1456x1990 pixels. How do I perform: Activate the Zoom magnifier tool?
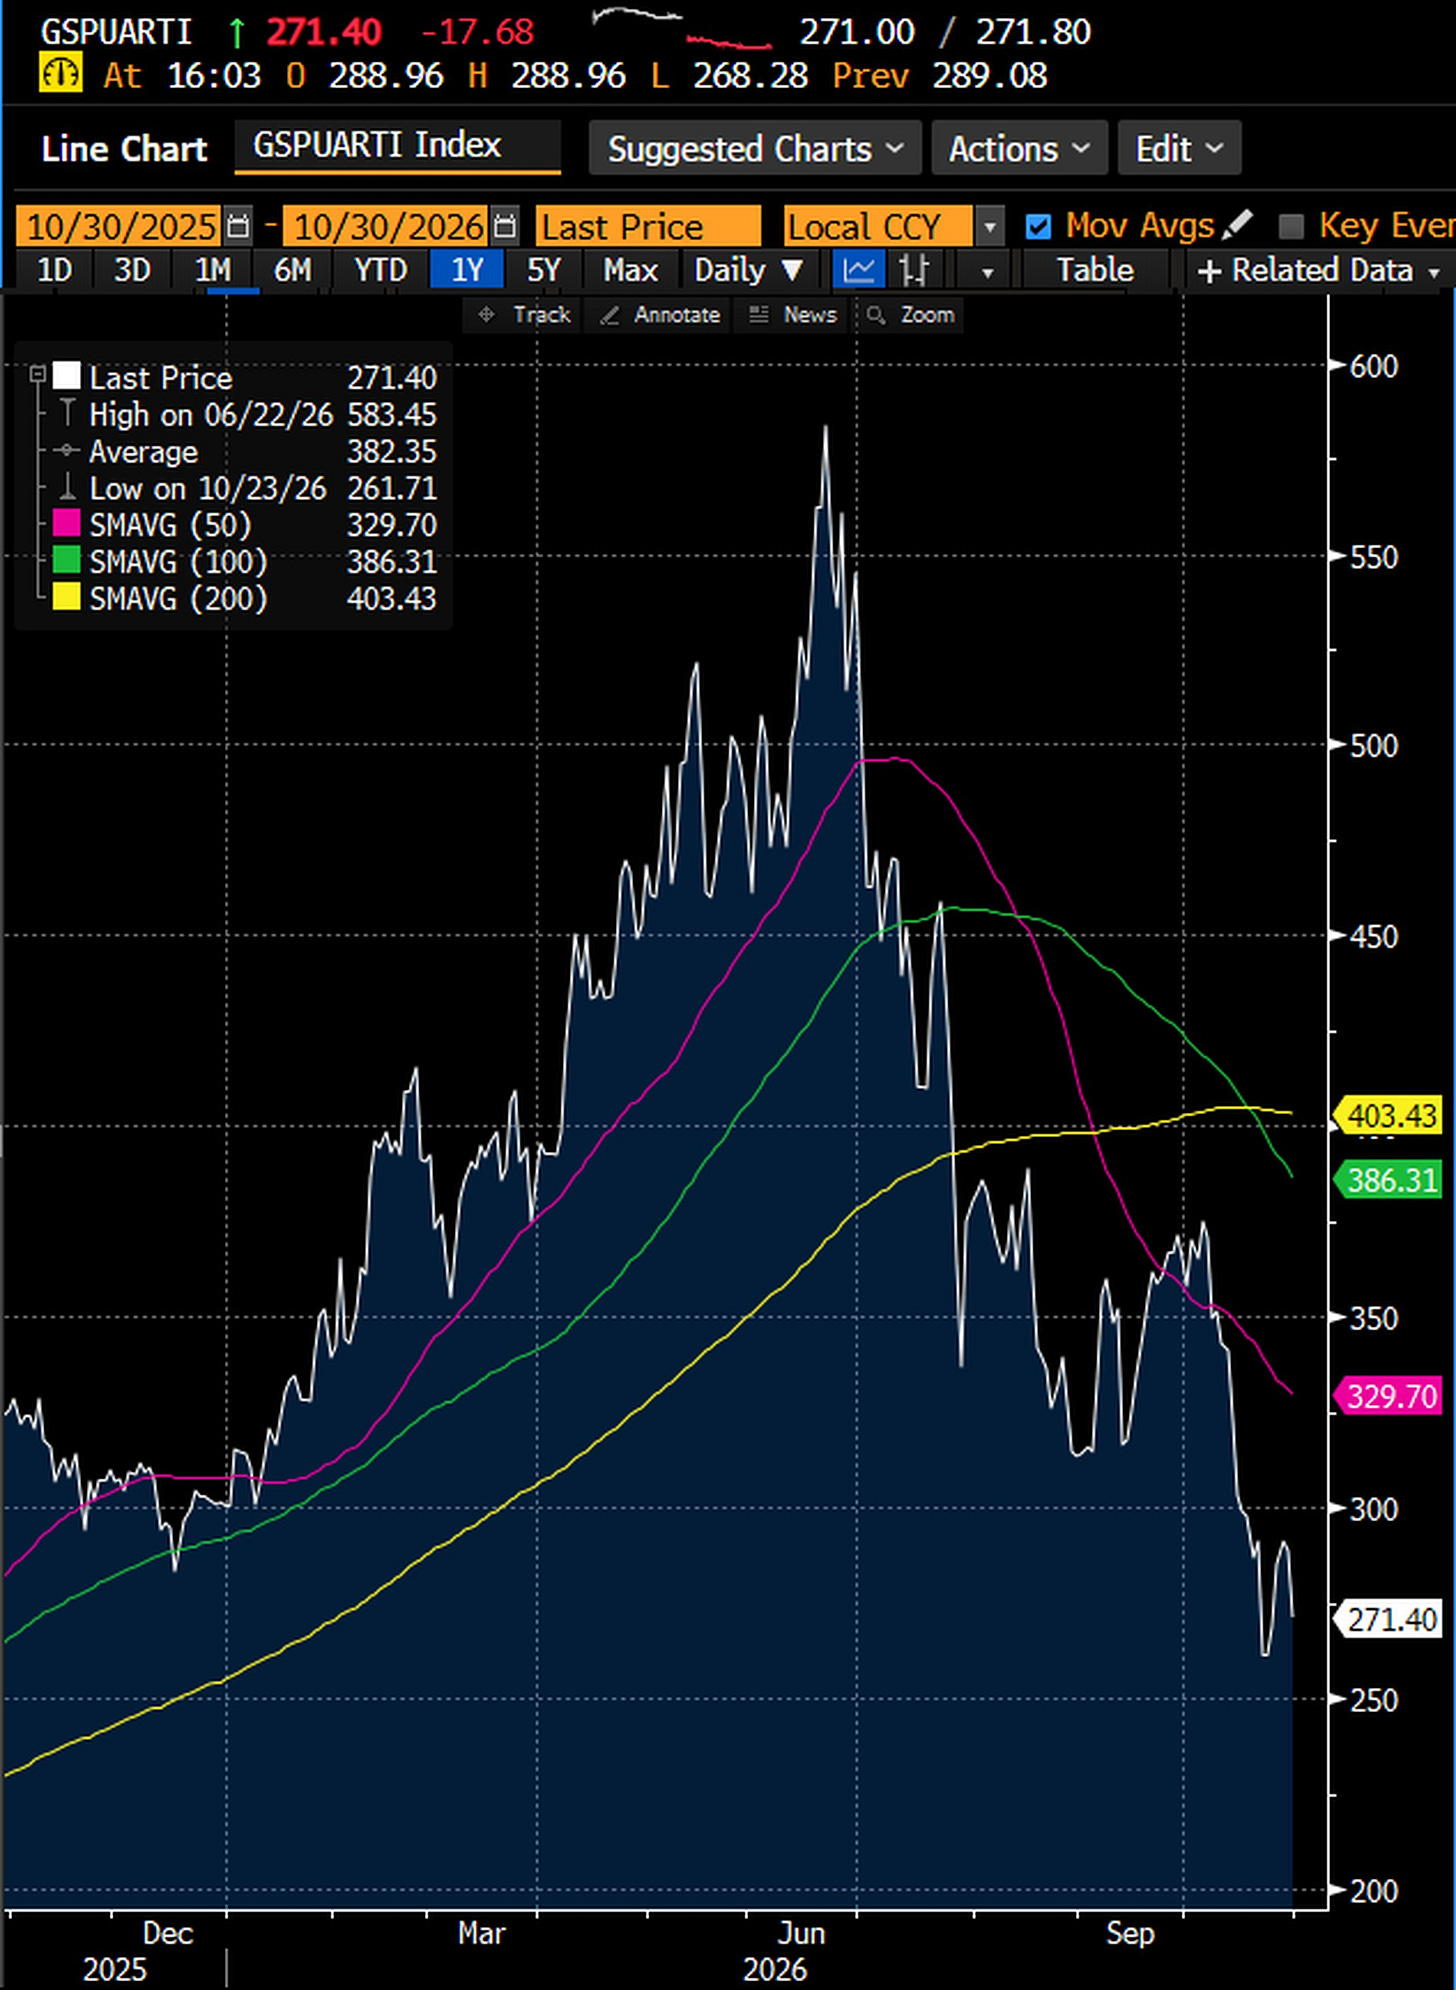(911, 315)
